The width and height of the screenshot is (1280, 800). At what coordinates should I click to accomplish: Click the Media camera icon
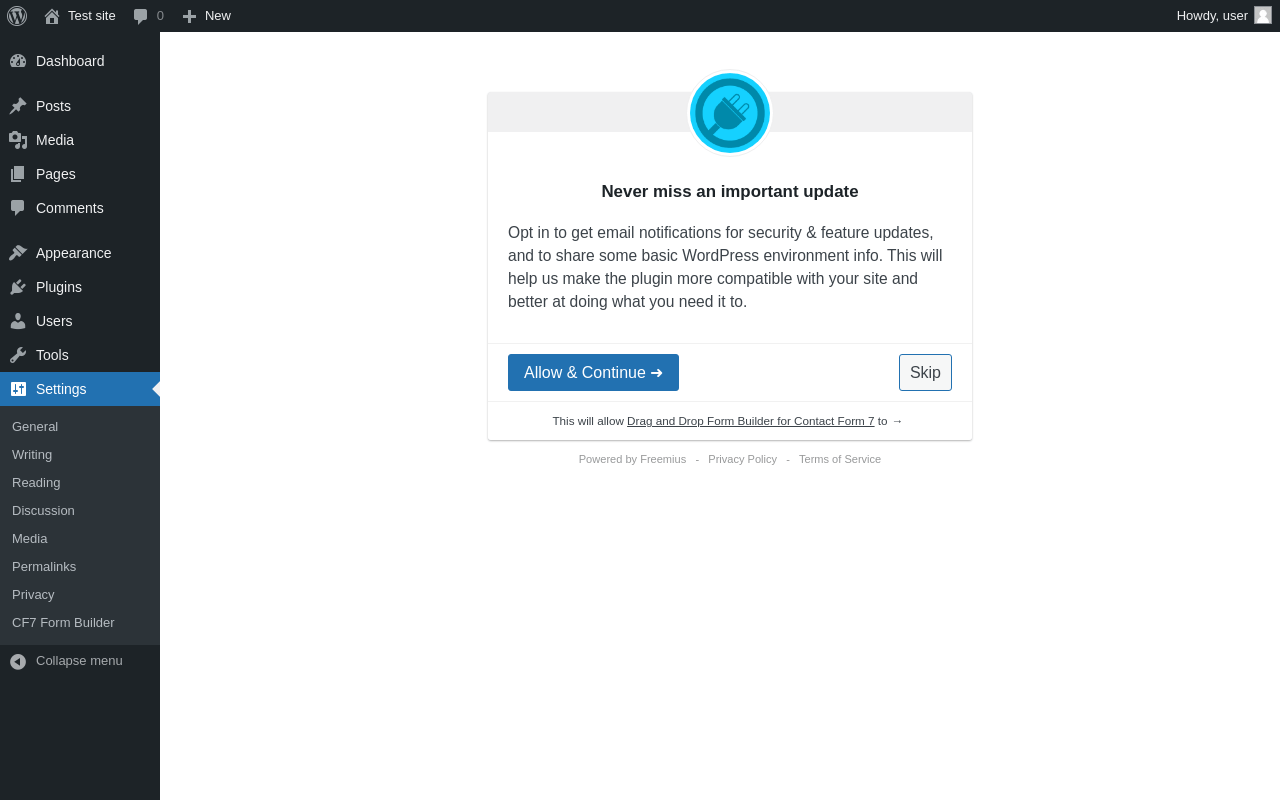tap(18, 140)
